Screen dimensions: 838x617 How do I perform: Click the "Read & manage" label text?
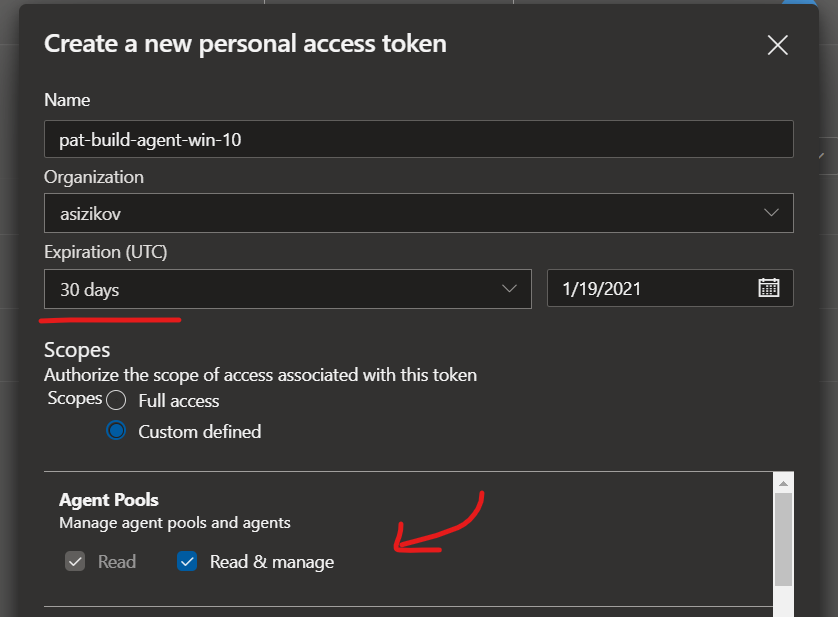coord(272,562)
